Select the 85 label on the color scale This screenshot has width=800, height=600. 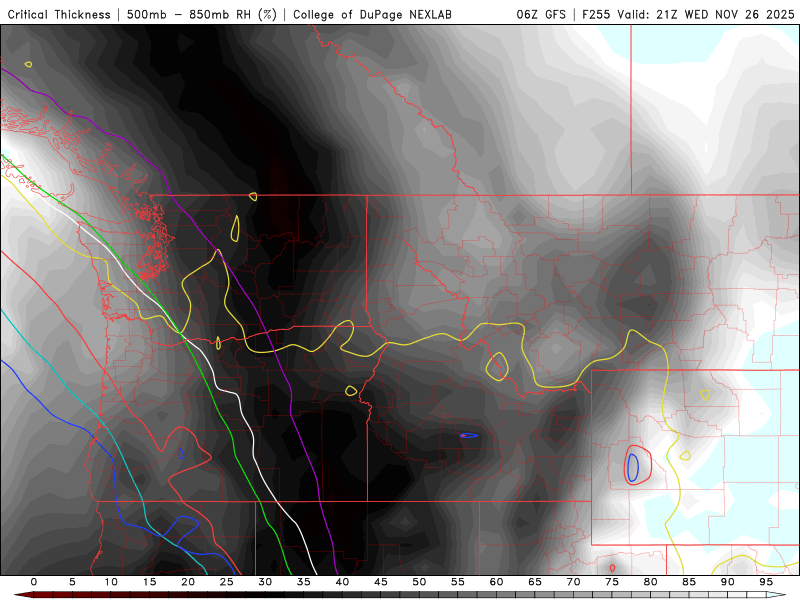pyautogui.click(x=689, y=582)
